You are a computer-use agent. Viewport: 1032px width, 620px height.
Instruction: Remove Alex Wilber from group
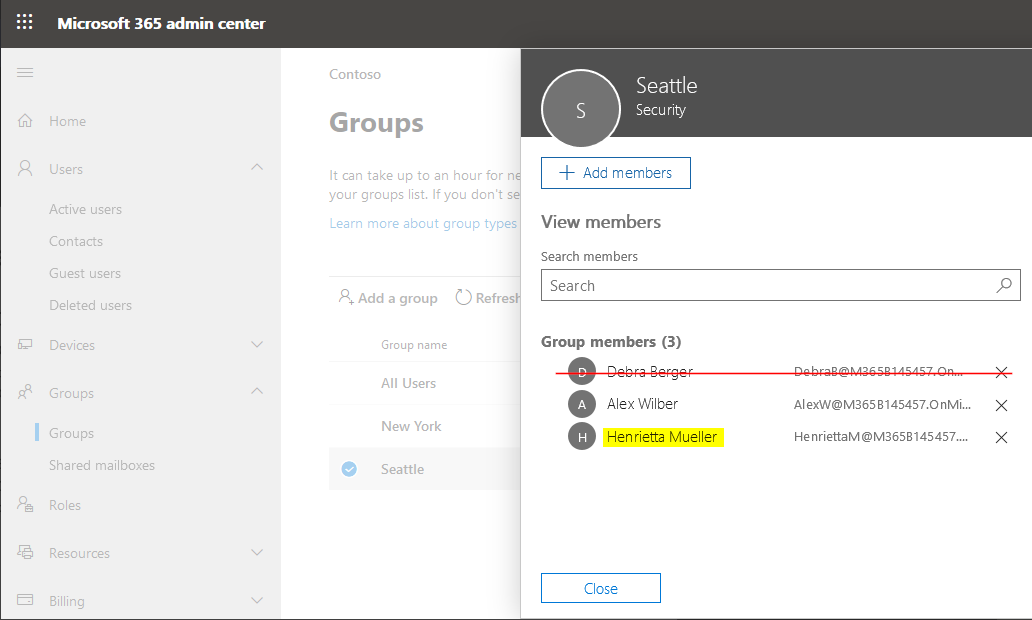click(x=1001, y=405)
